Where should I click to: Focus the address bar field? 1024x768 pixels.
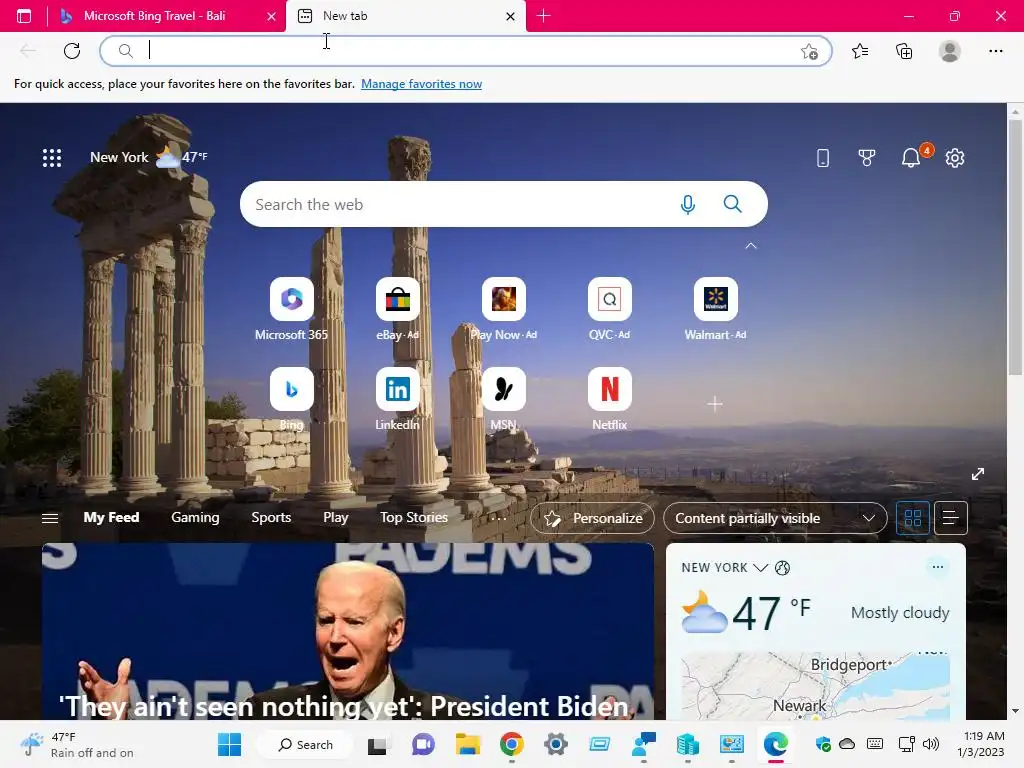coord(465,51)
